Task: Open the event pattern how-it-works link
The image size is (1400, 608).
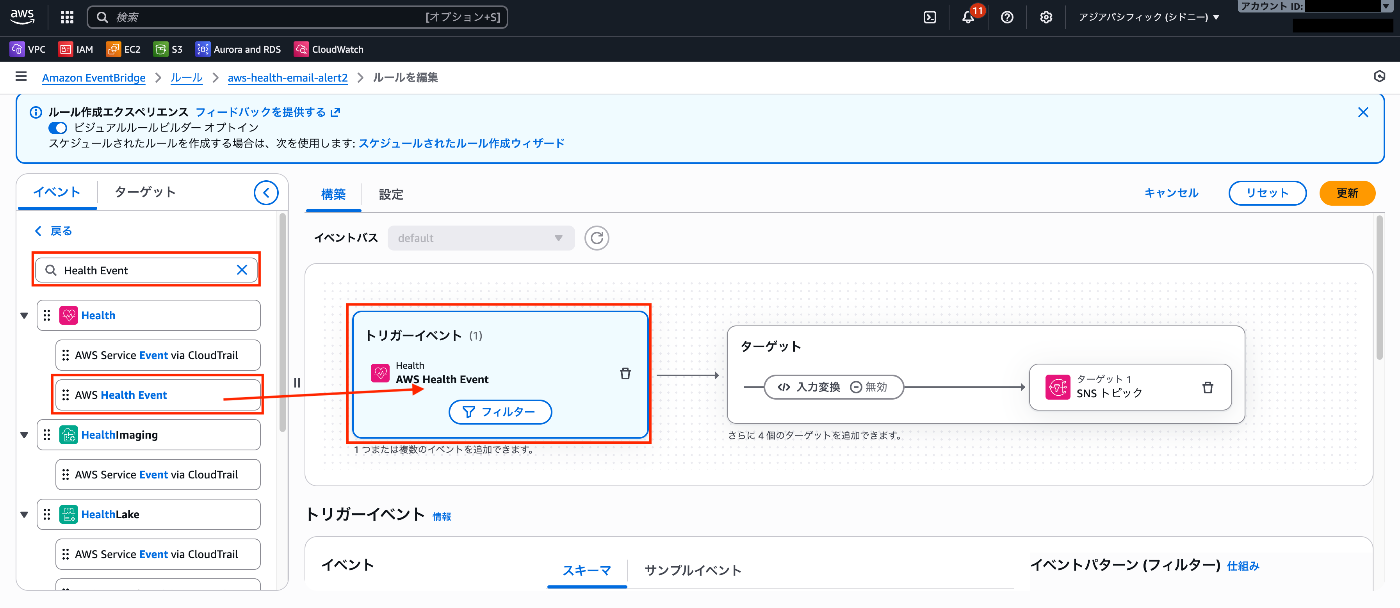Action: [x=1243, y=566]
